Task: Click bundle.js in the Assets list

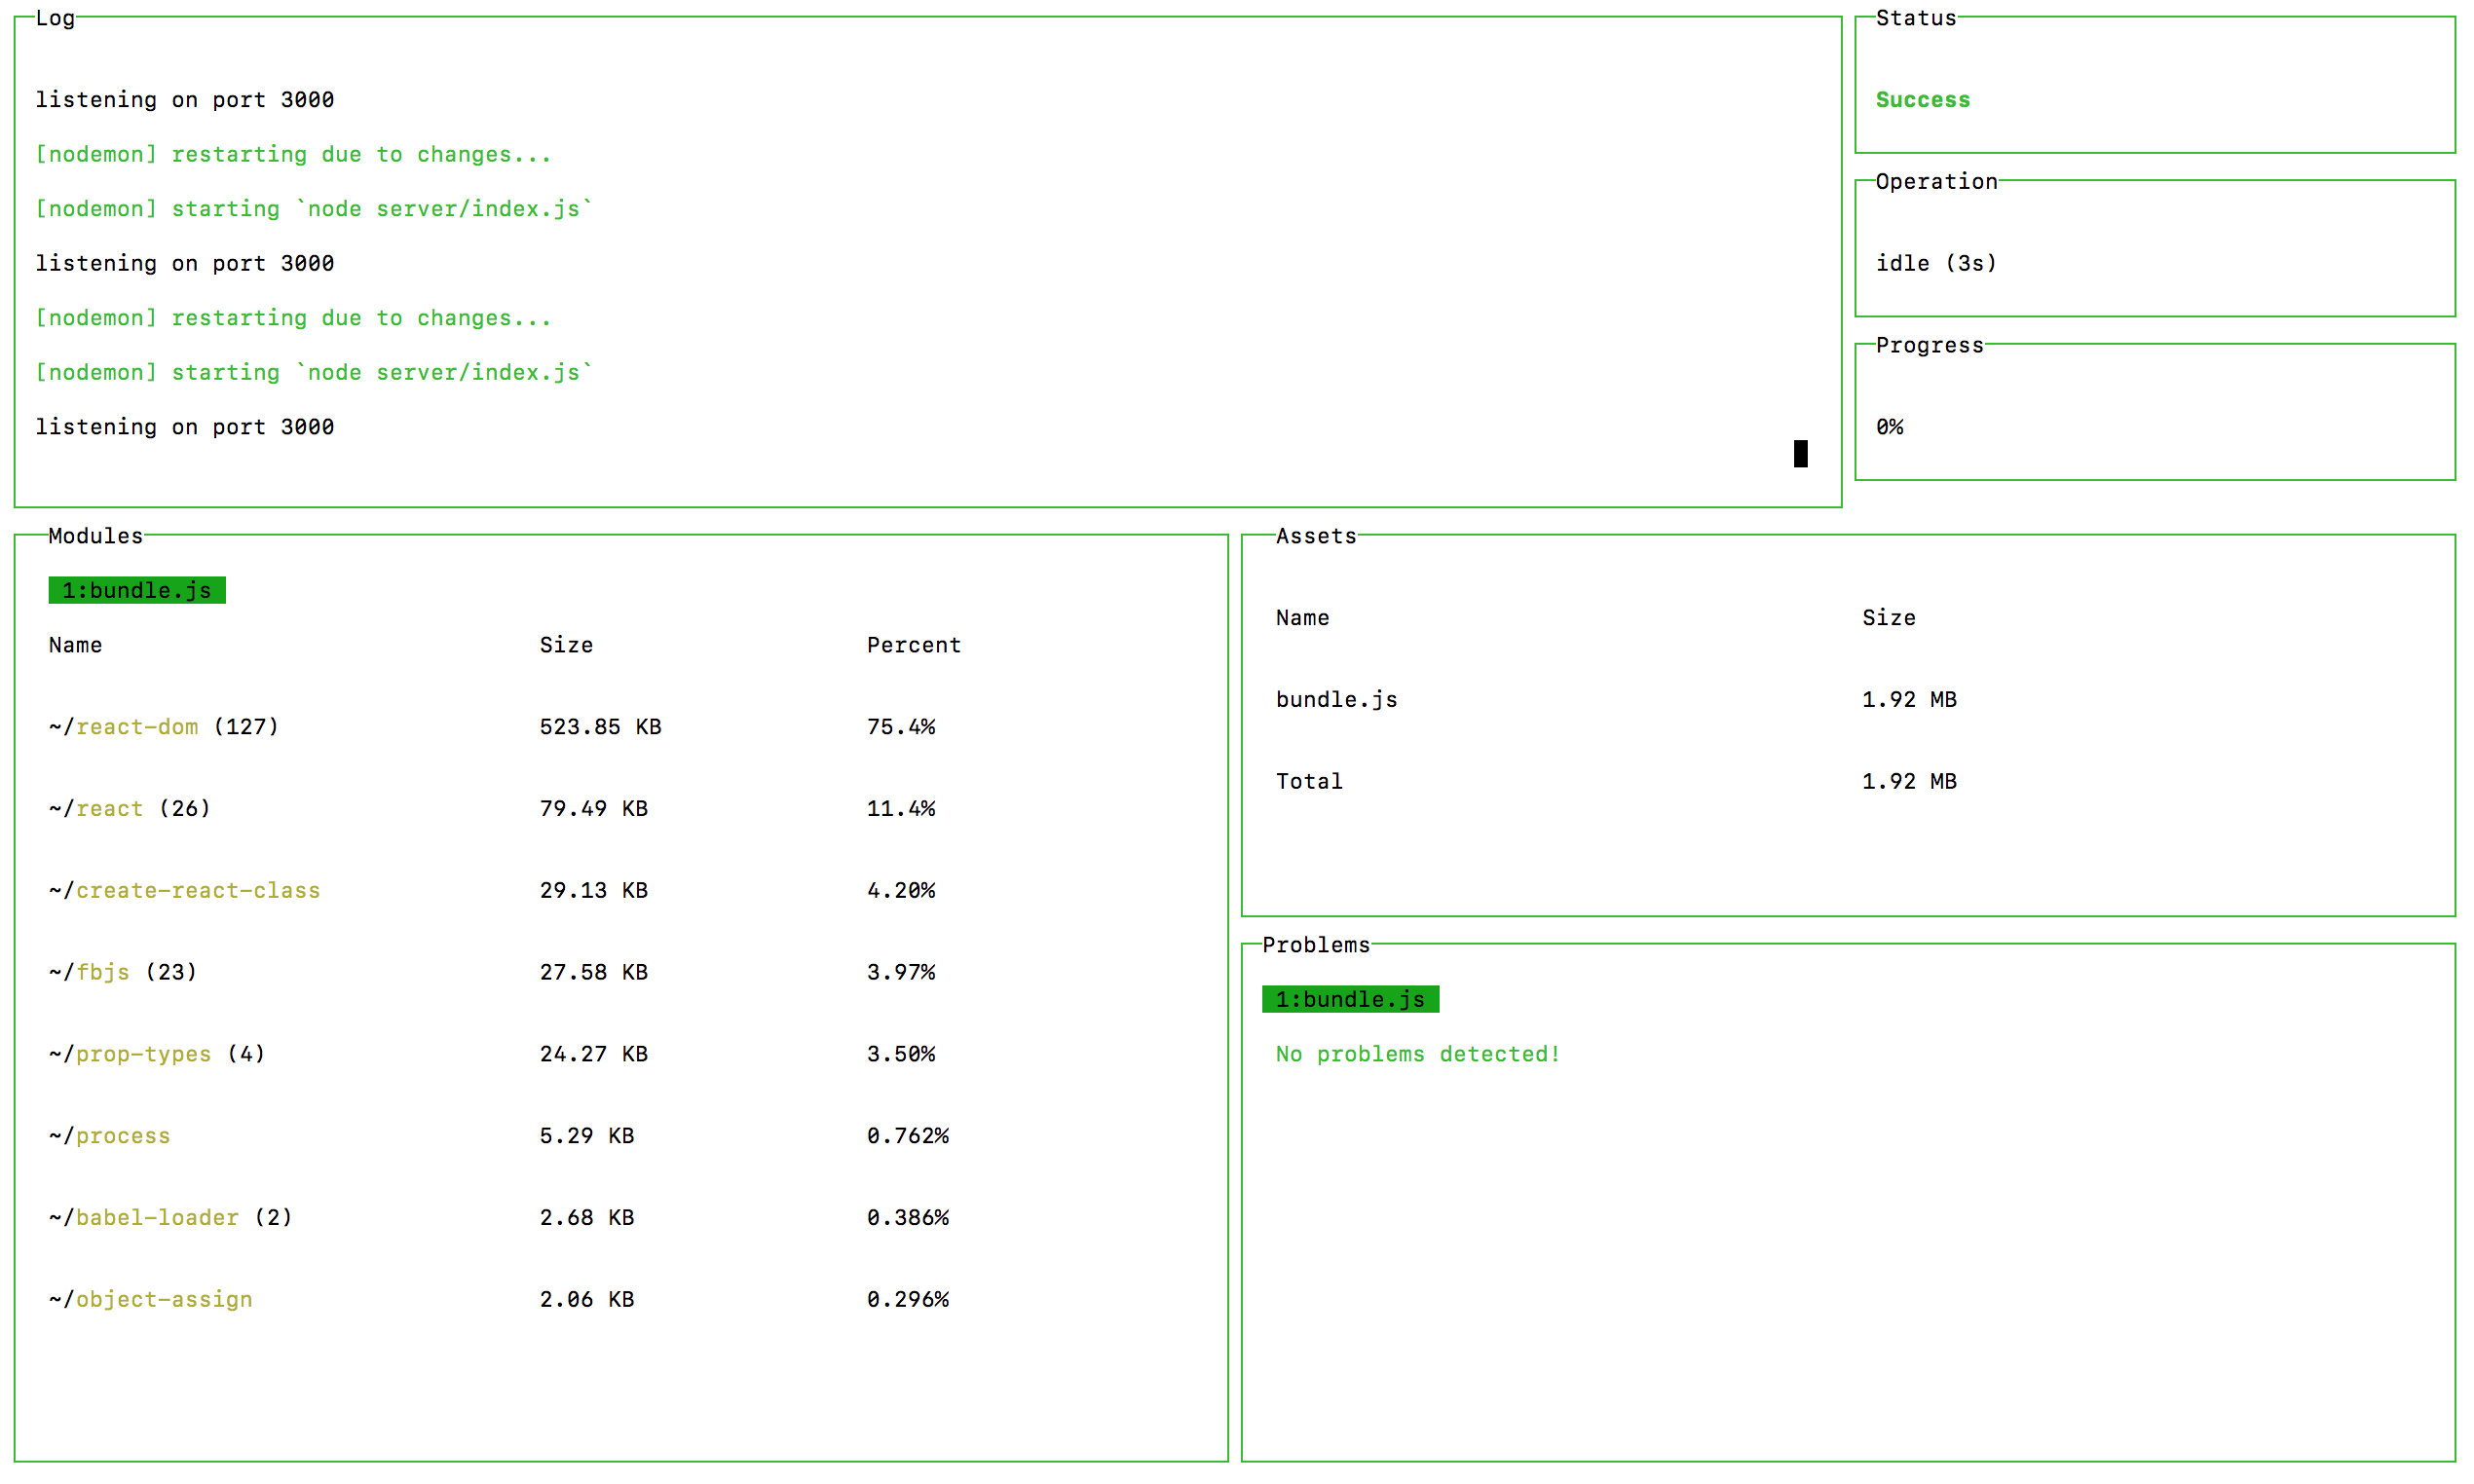Action: pos(1336,700)
